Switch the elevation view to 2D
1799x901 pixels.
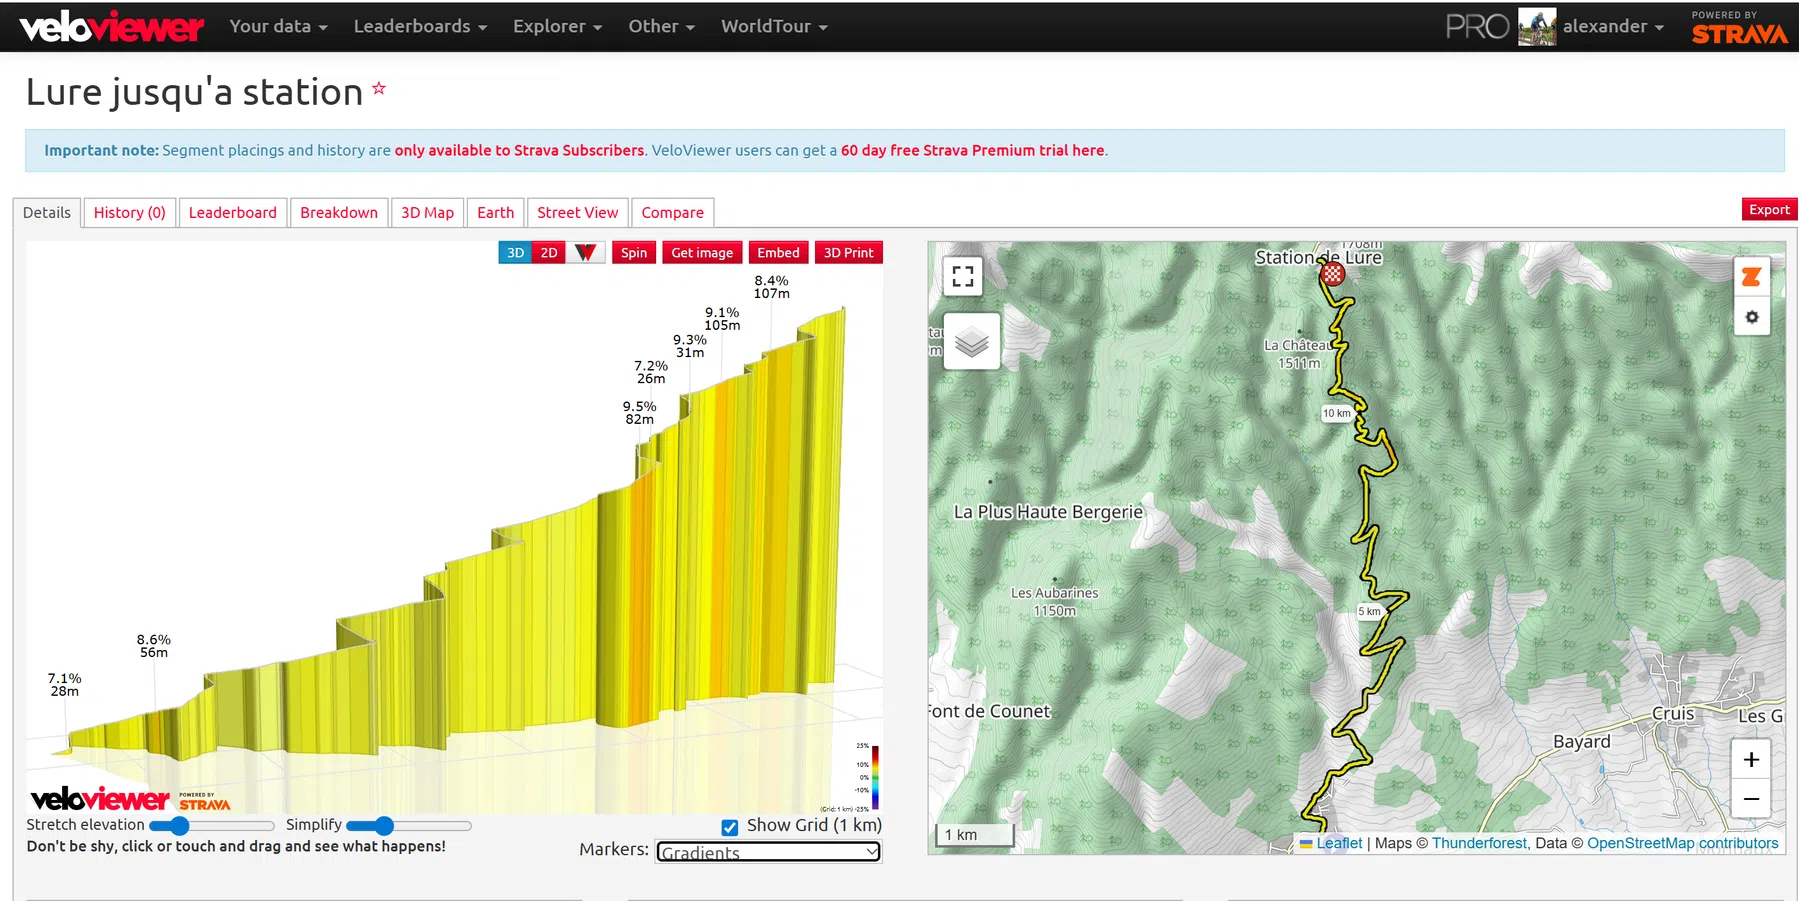pyautogui.click(x=548, y=252)
